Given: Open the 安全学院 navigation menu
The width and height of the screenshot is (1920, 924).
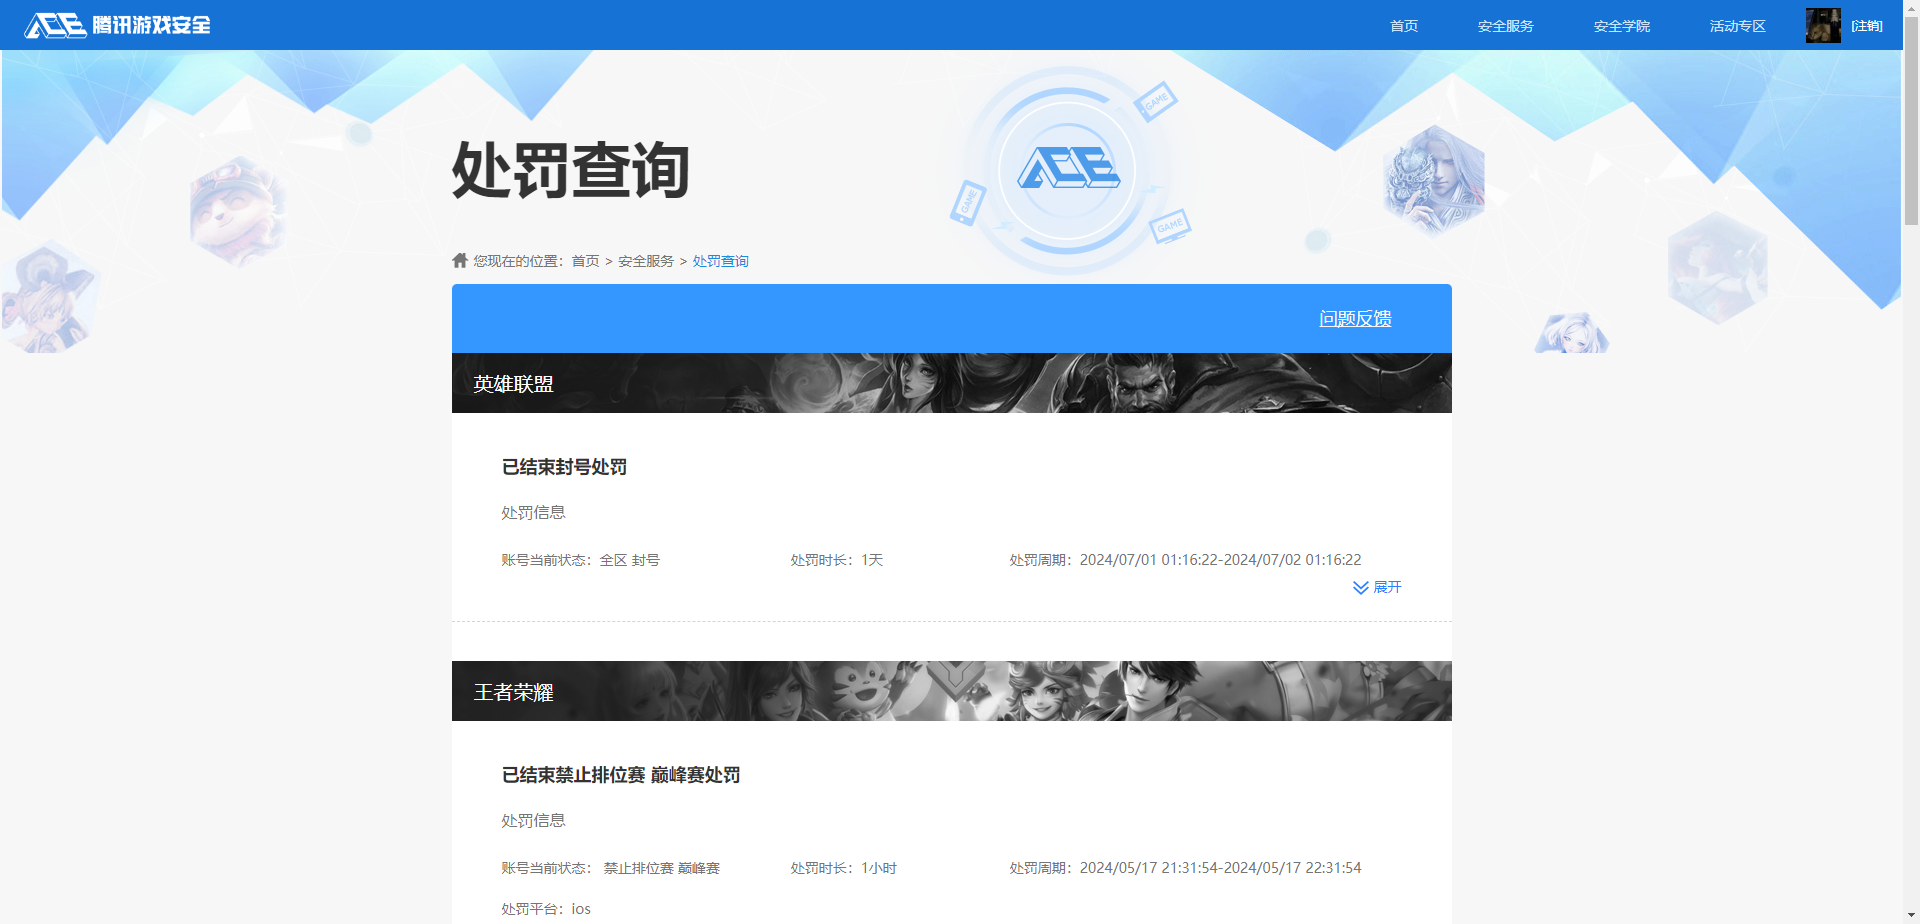Looking at the screenshot, I should click(1621, 26).
